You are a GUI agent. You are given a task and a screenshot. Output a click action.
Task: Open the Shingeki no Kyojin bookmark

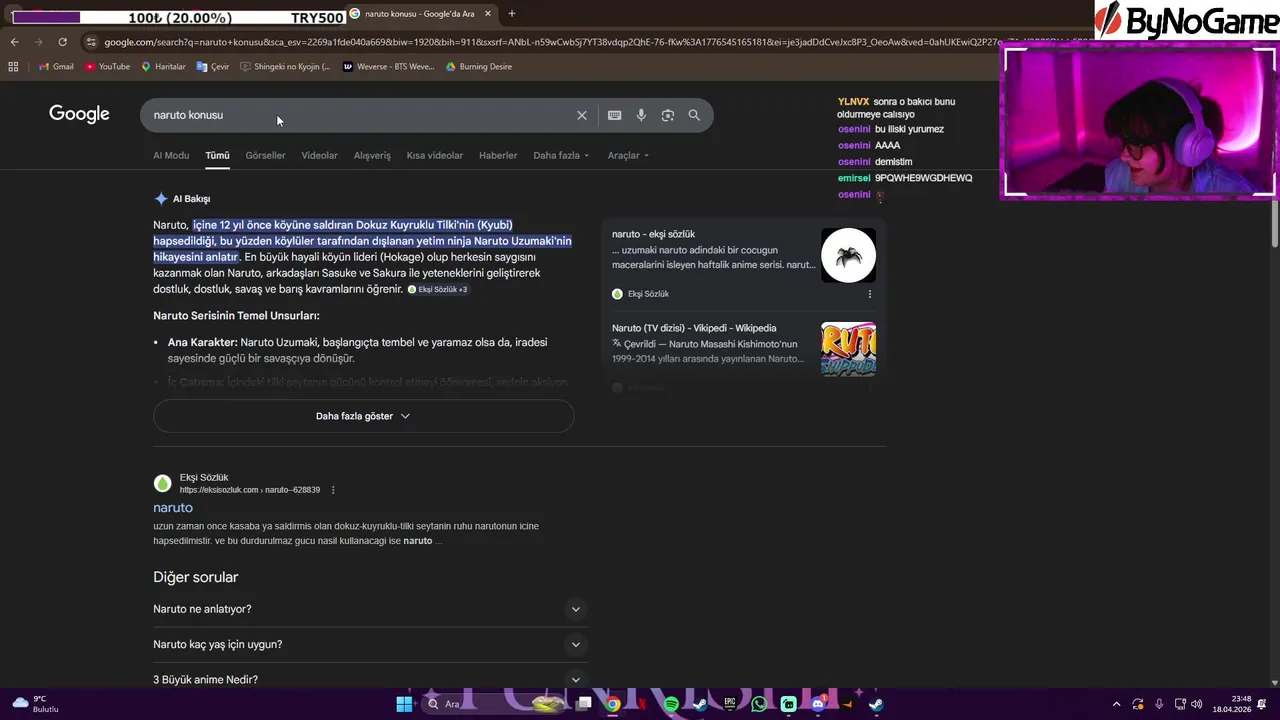point(285,66)
